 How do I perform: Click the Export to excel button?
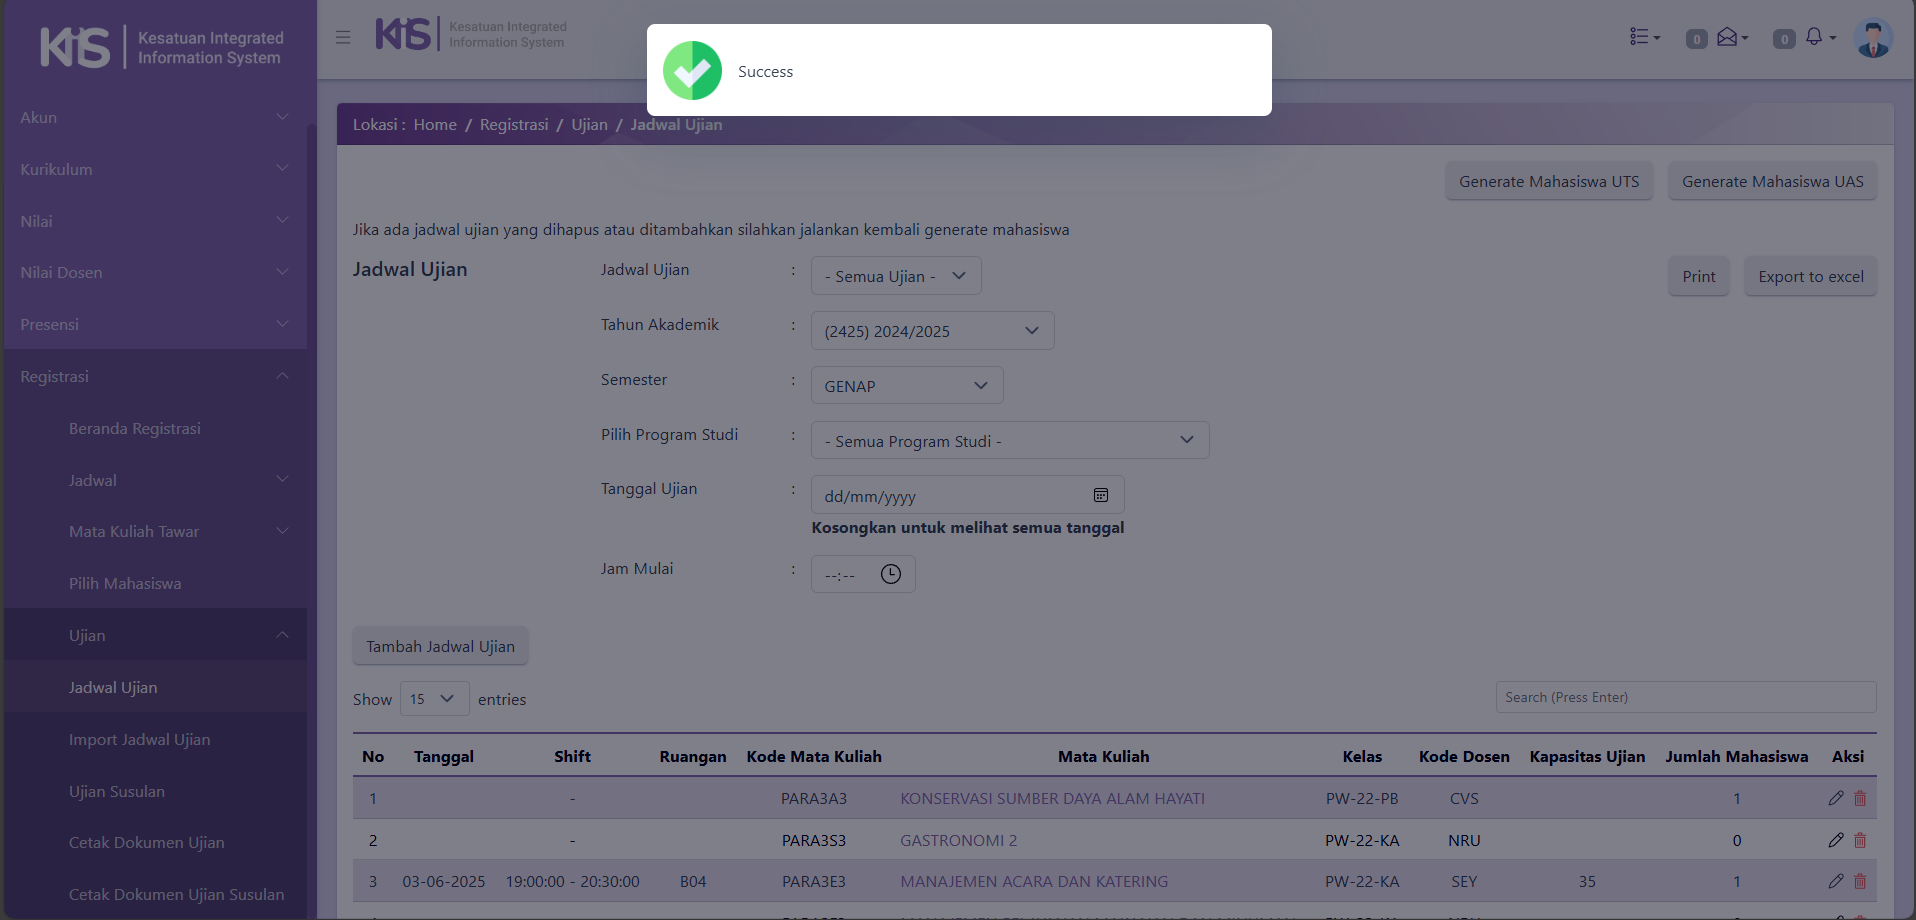coord(1810,277)
